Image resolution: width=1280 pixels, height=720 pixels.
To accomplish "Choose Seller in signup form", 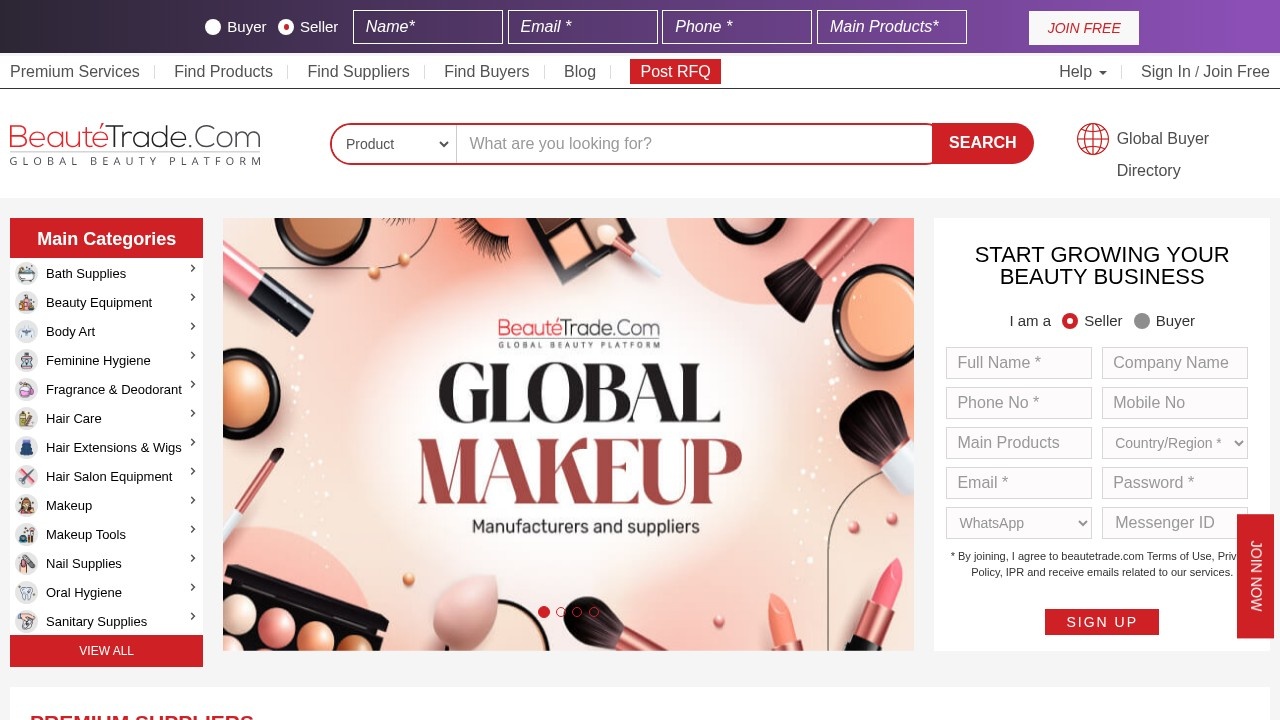I will coord(1070,321).
